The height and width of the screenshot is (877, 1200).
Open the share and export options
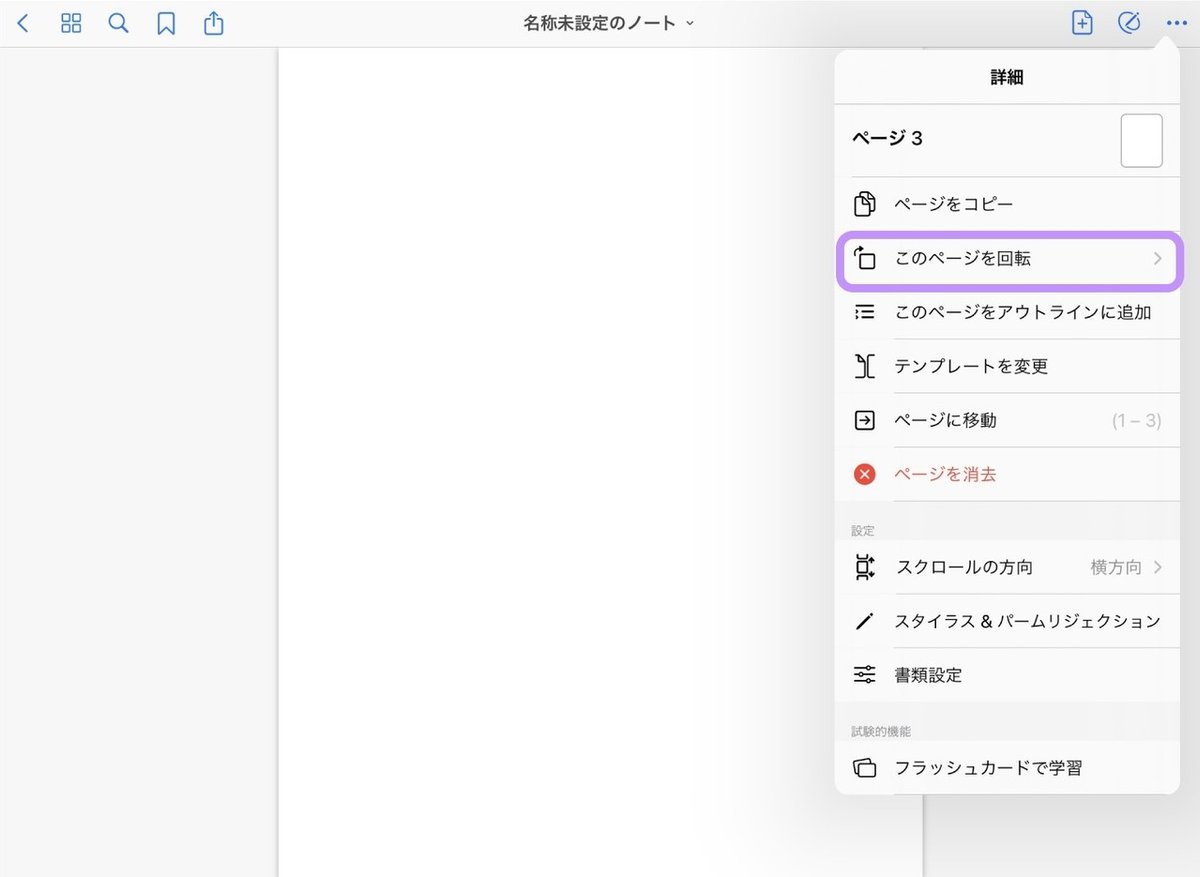pos(213,23)
